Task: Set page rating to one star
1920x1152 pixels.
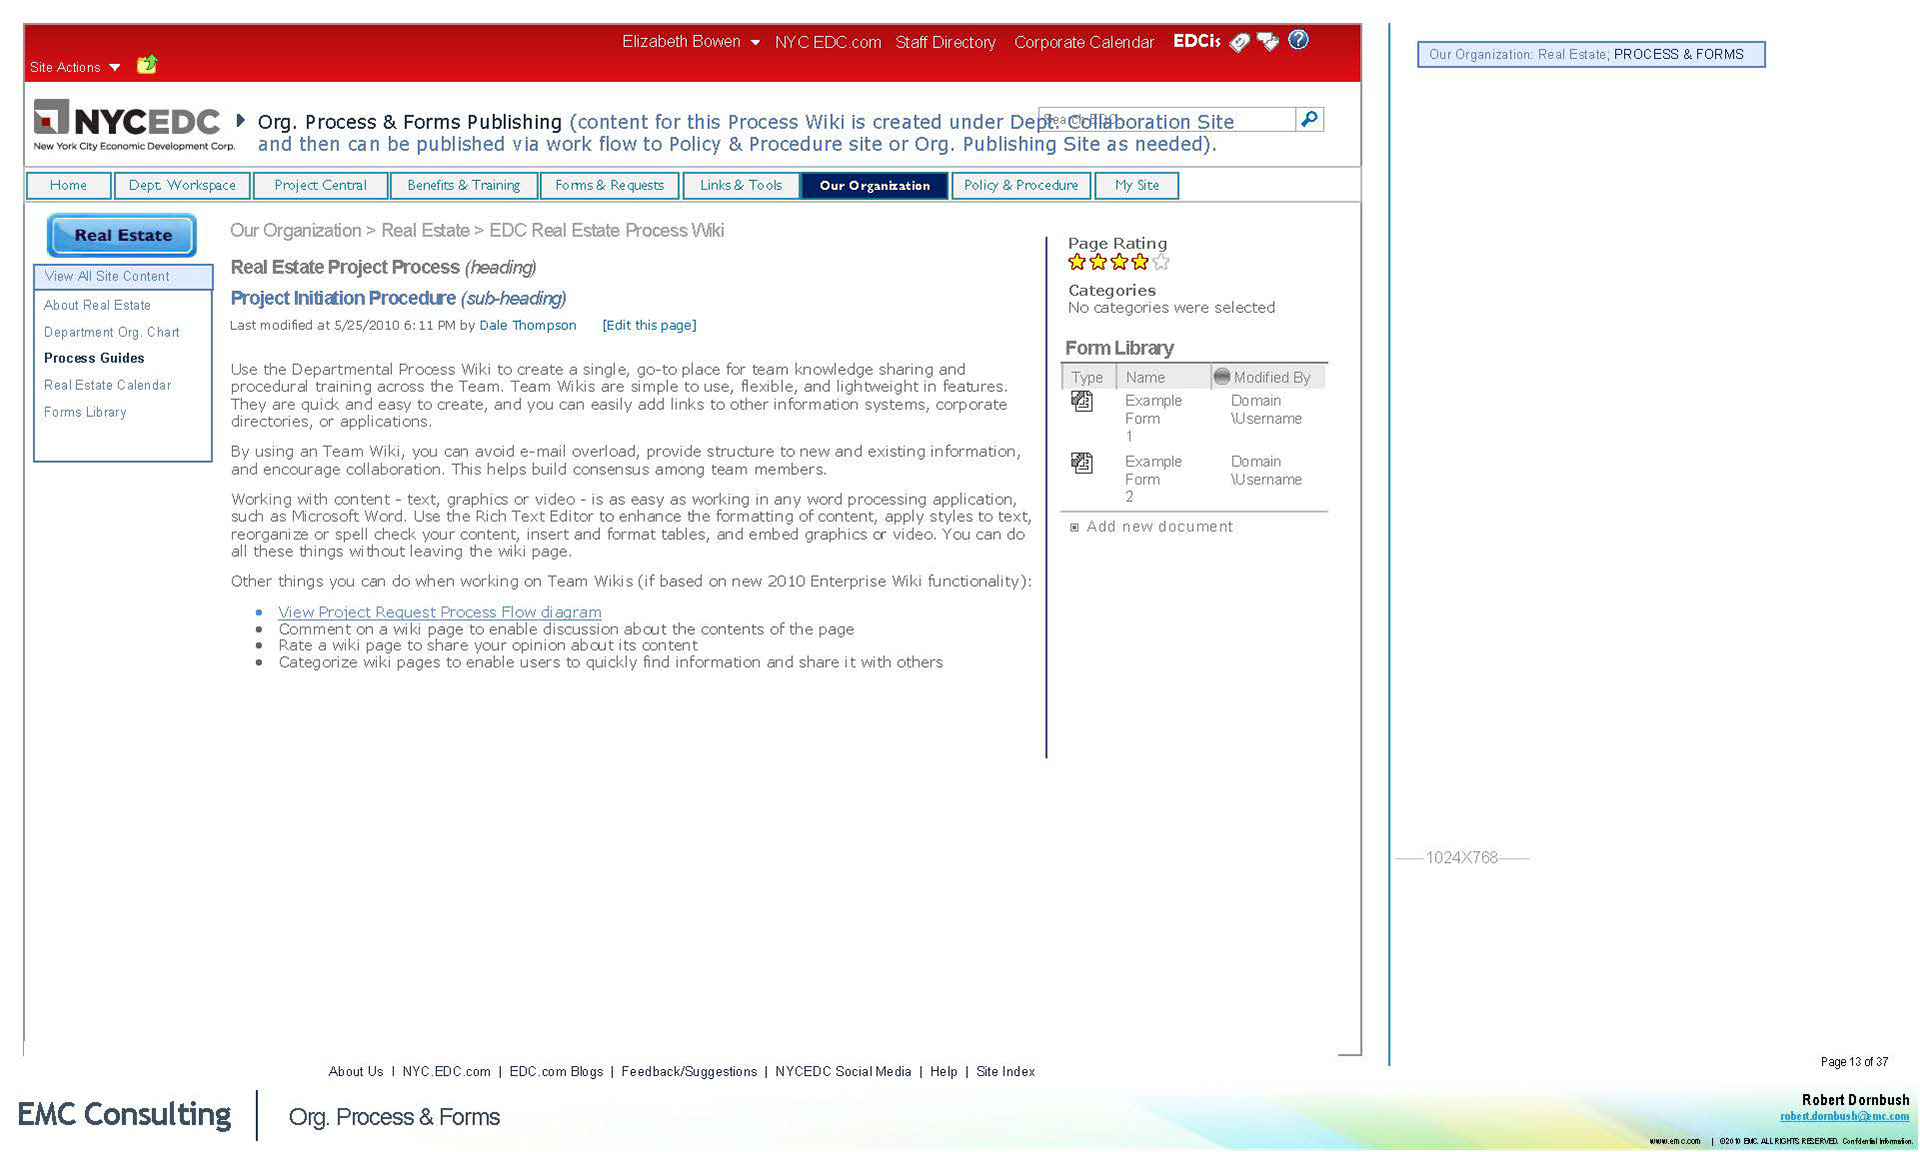Action: [x=1077, y=262]
